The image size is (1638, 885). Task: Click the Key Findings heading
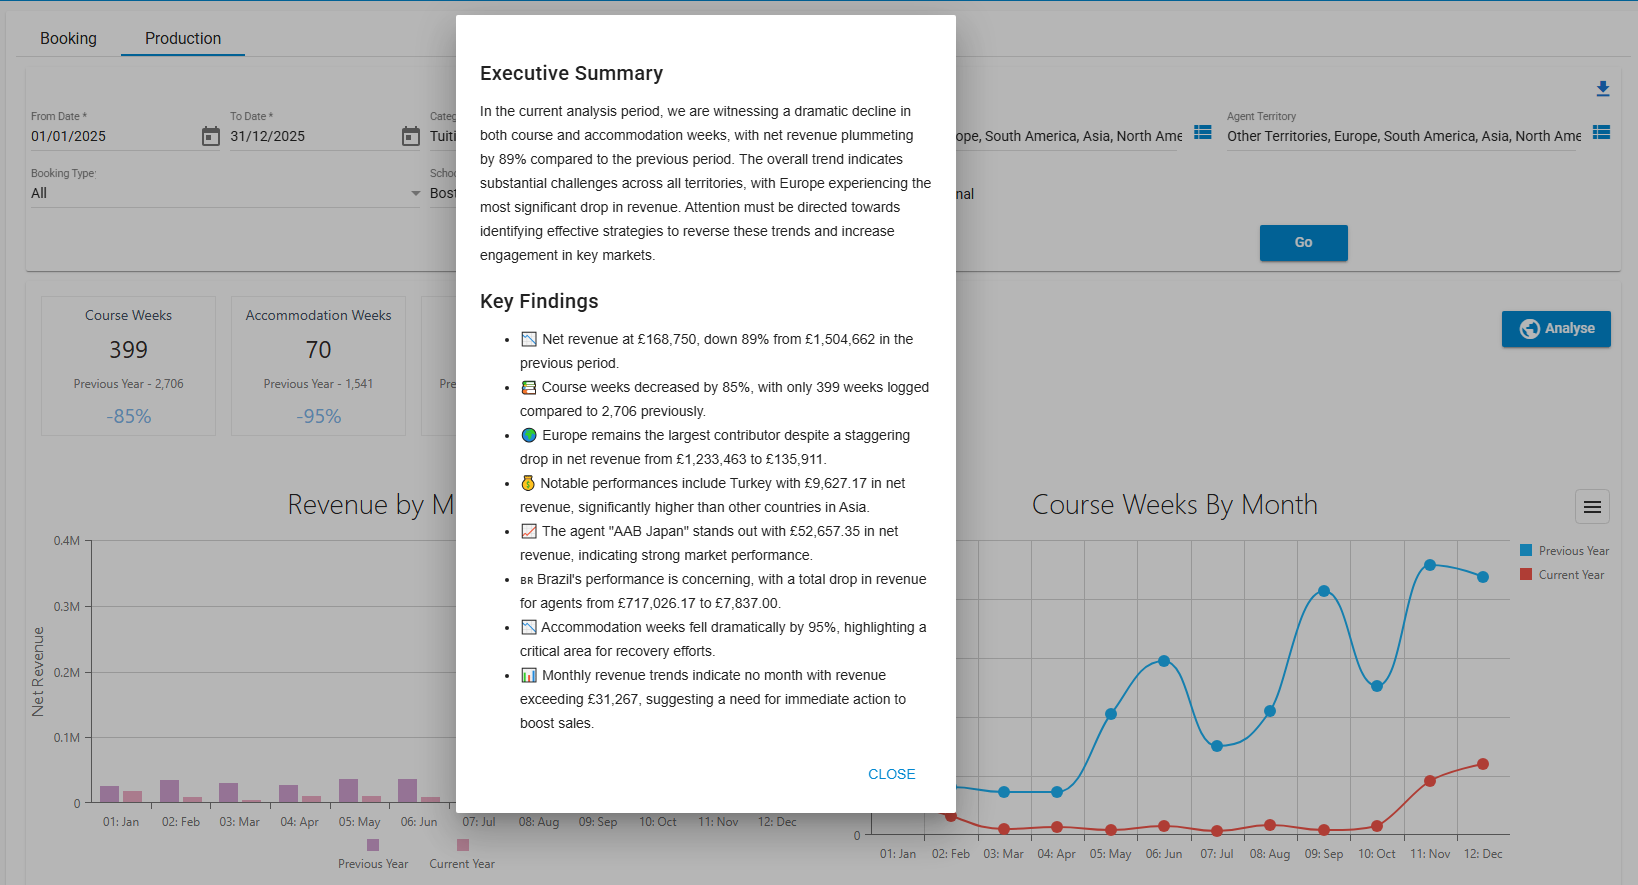pos(539,301)
